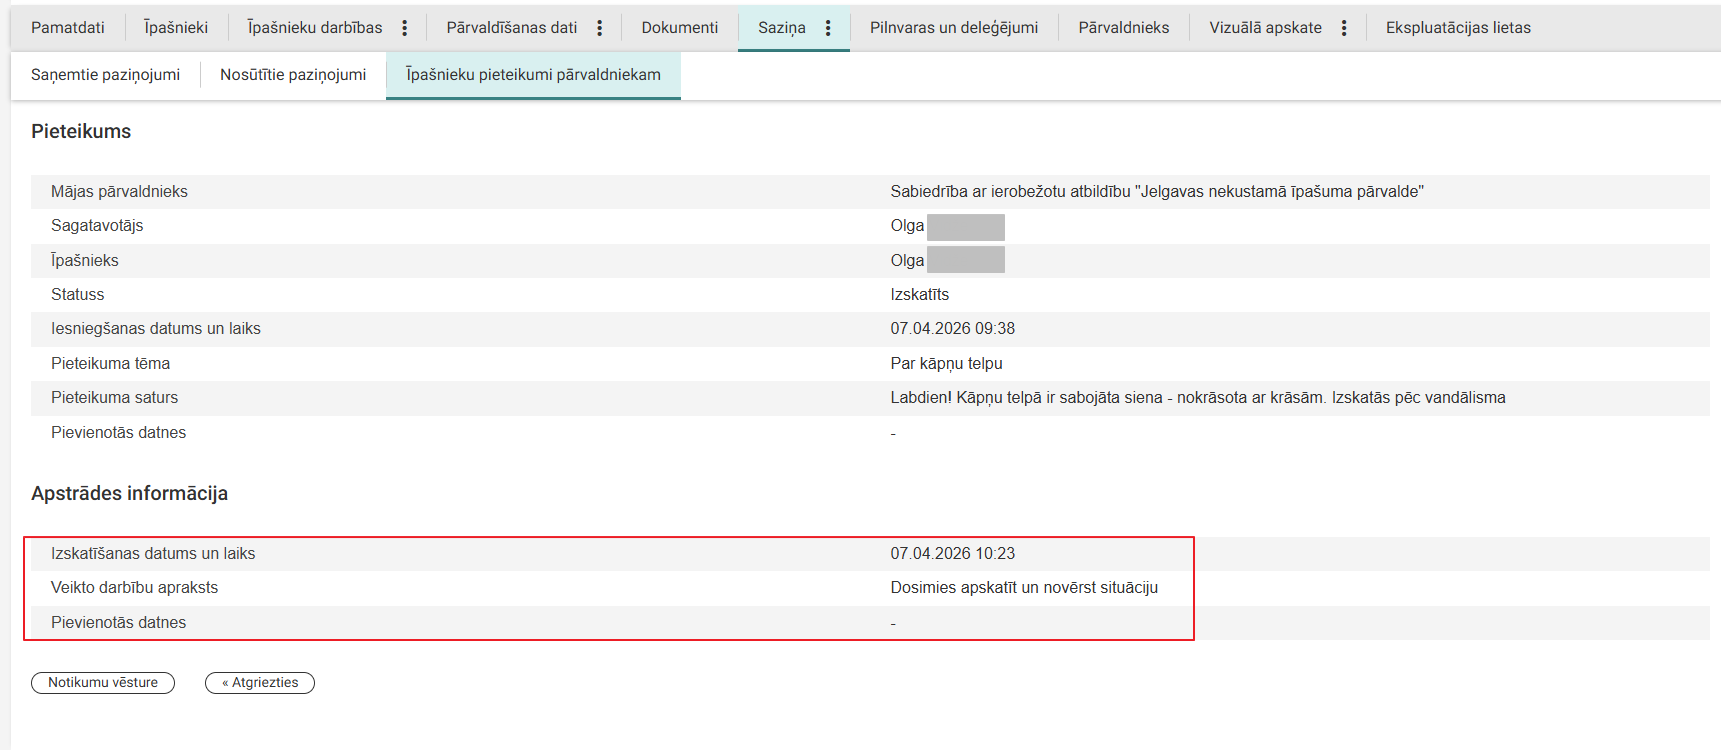1721x750 pixels.
Task: Show the Nosūtītie paziņojumi subtab
Action: coord(293,75)
